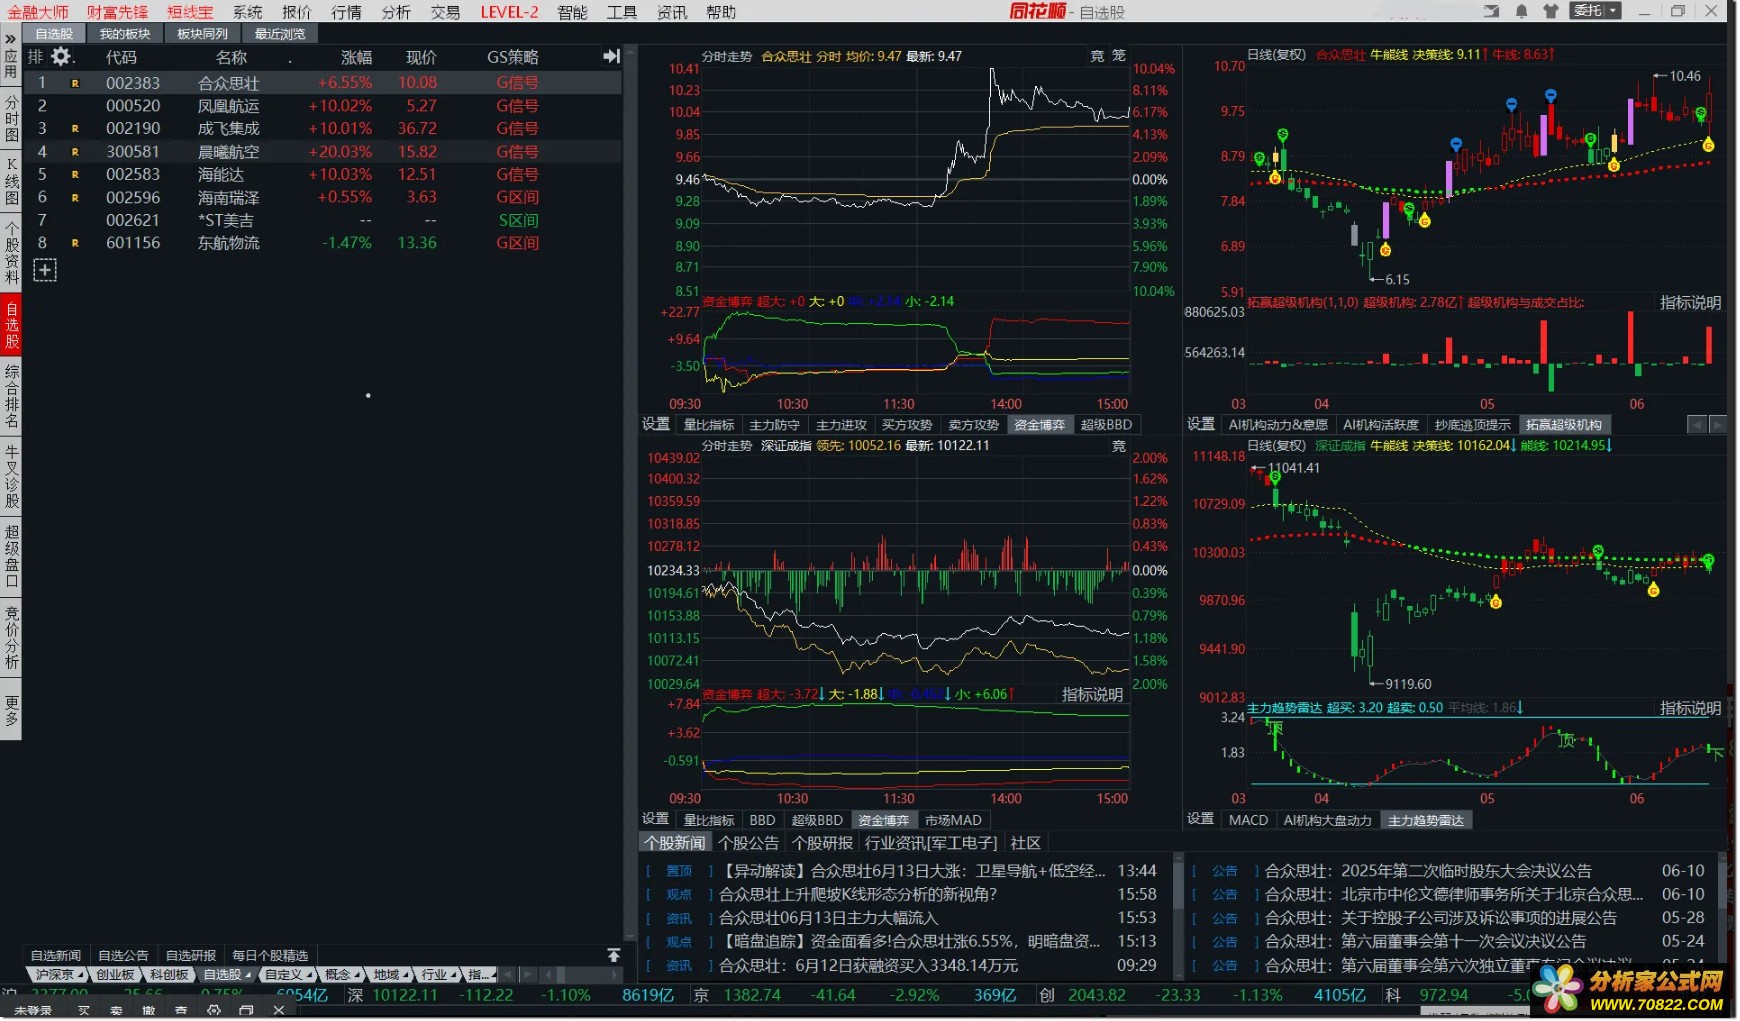
Task: Select the 东航物流 row in watchlist
Action: tap(322, 243)
